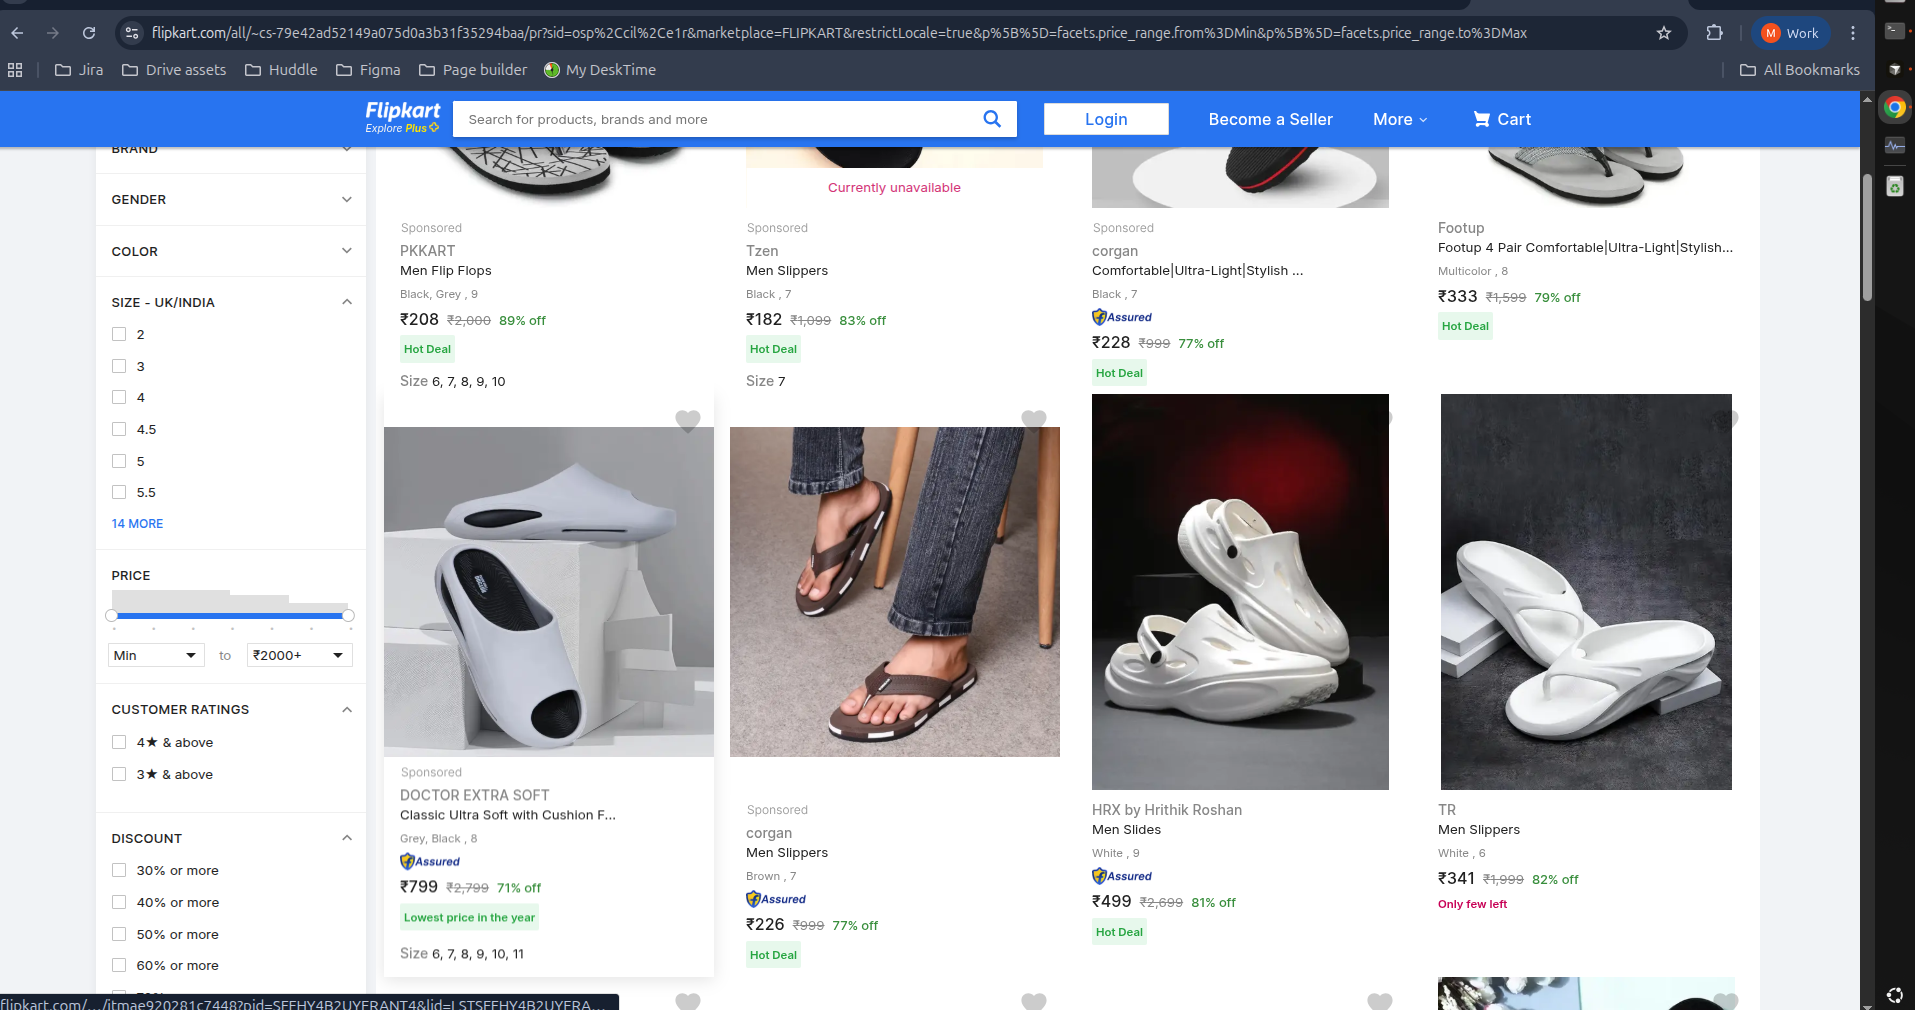The height and width of the screenshot is (1010, 1915).
Task: Wishlist the DOCTOR EXTRA SOFT slides with heart
Action: 688,421
